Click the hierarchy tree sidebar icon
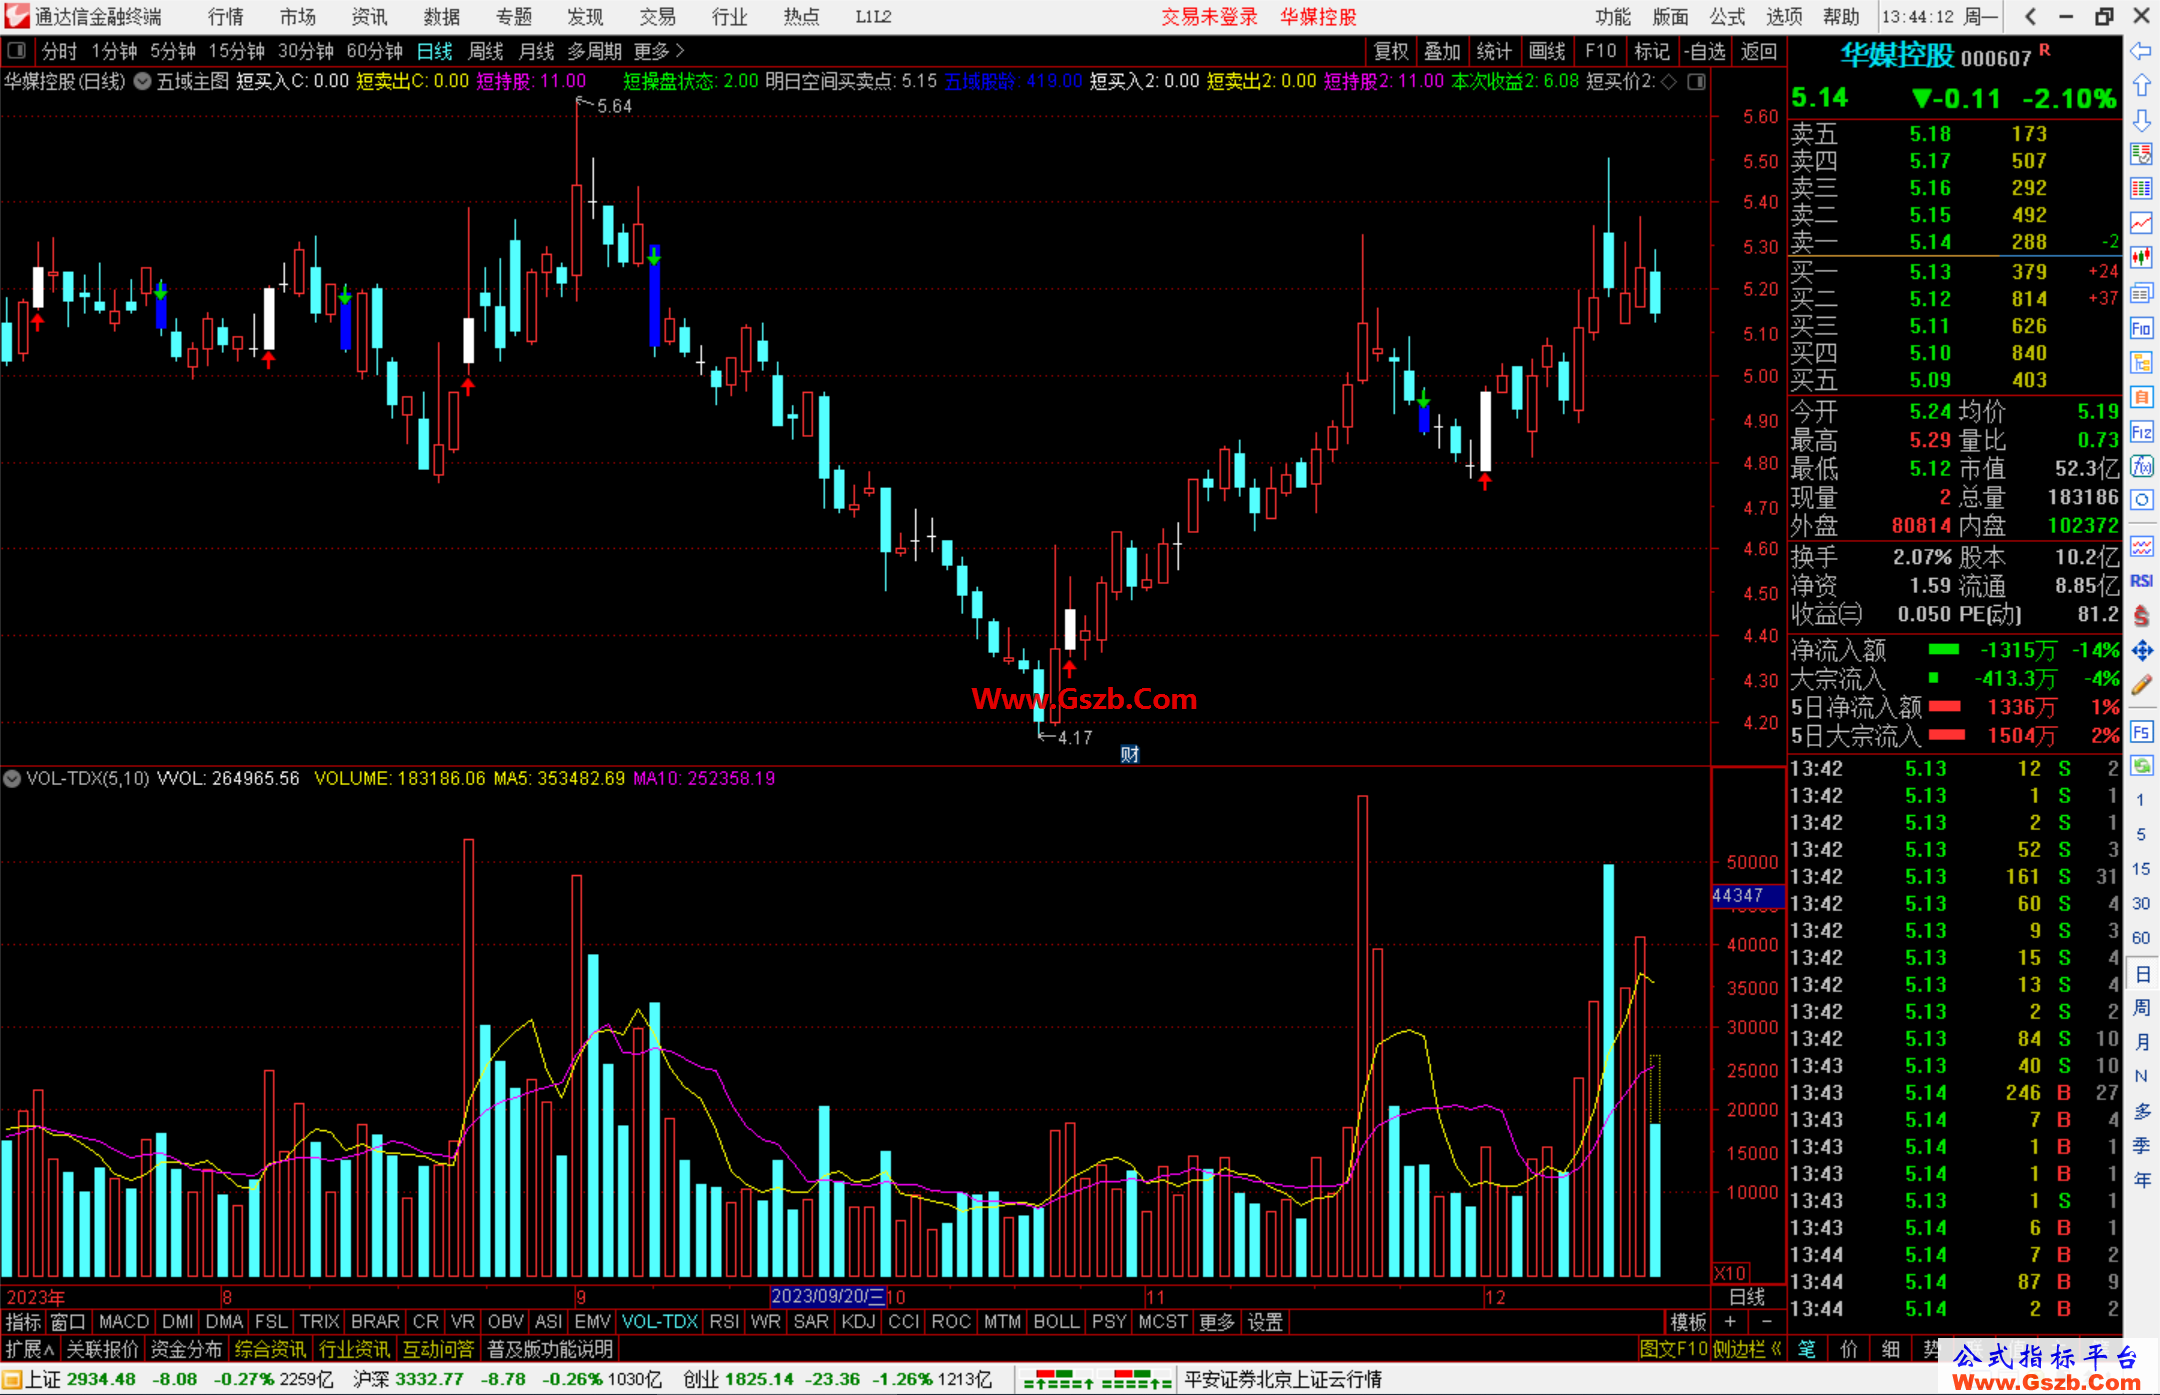Image resolution: width=2160 pixels, height=1395 pixels. [2141, 362]
